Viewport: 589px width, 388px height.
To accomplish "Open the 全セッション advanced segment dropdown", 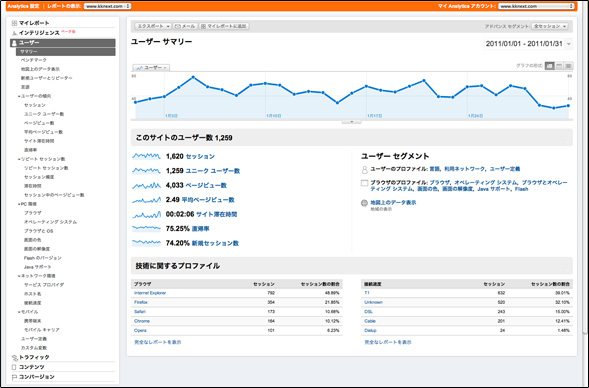I will click(550, 26).
